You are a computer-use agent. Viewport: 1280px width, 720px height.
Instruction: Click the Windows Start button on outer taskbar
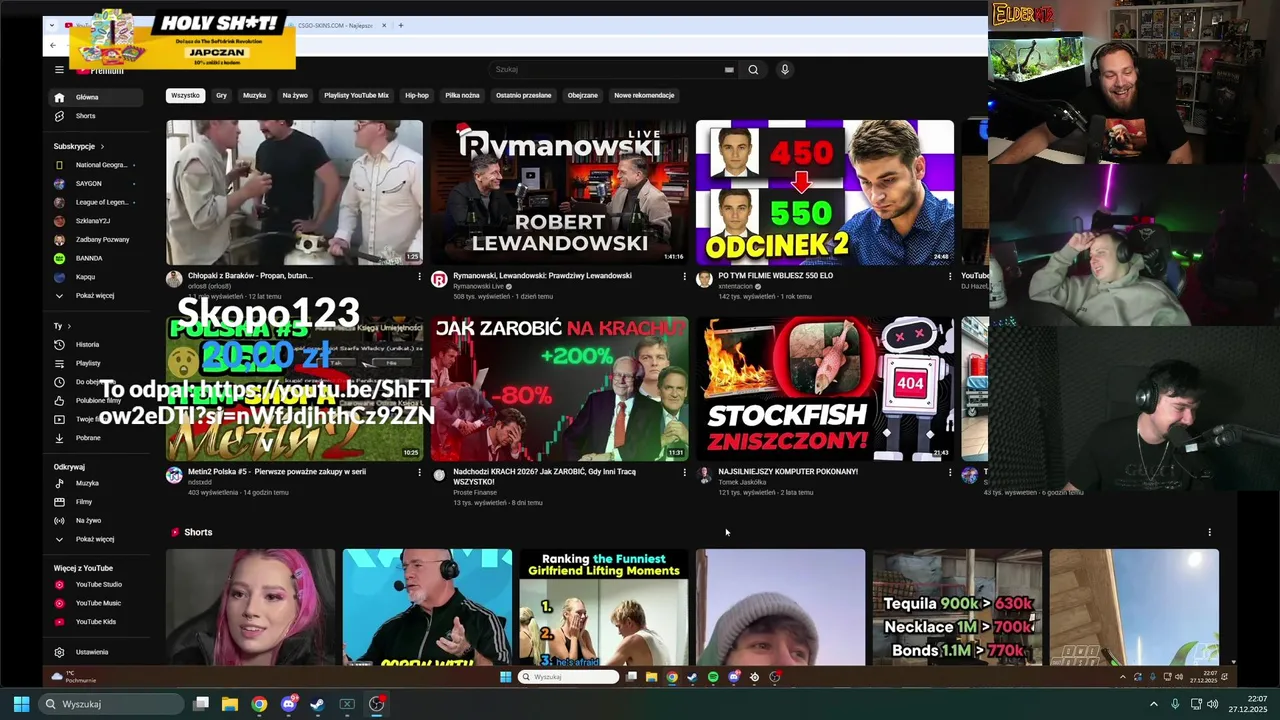pyautogui.click(x=21, y=704)
